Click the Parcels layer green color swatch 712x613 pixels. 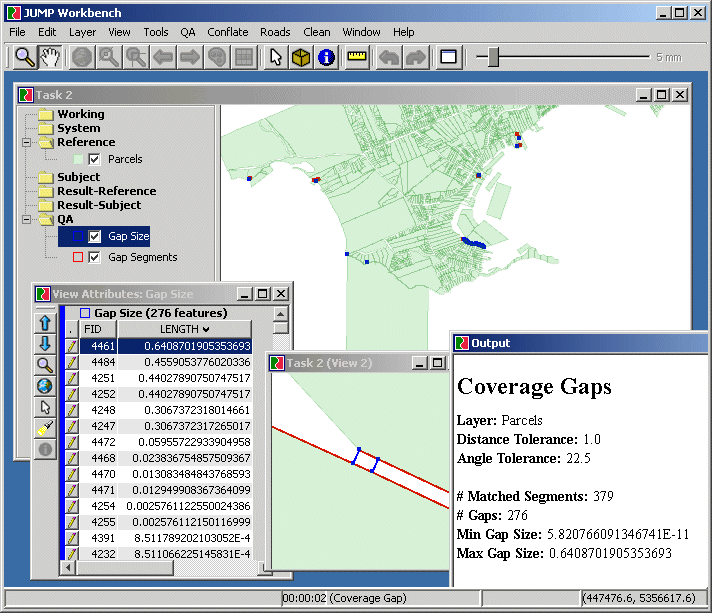78,159
